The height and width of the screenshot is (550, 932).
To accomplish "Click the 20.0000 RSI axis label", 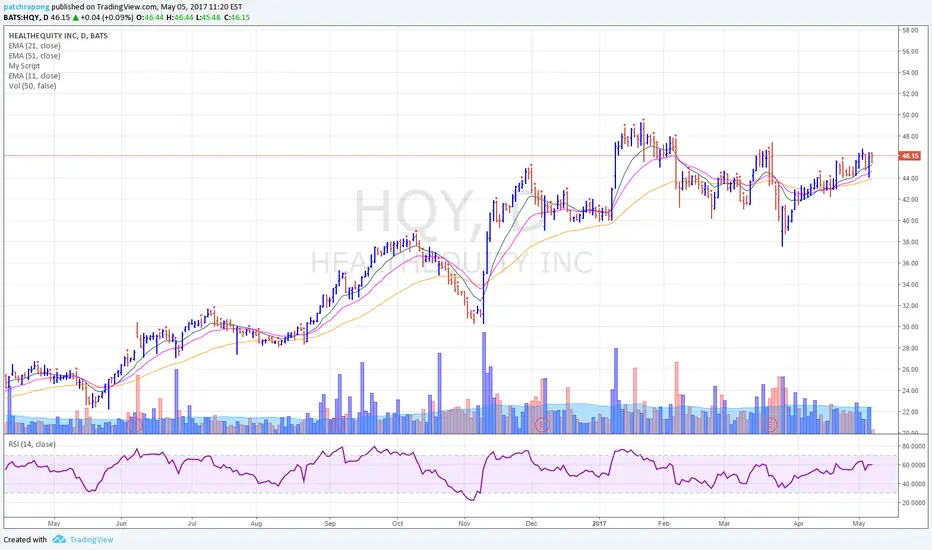I will (914, 503).
